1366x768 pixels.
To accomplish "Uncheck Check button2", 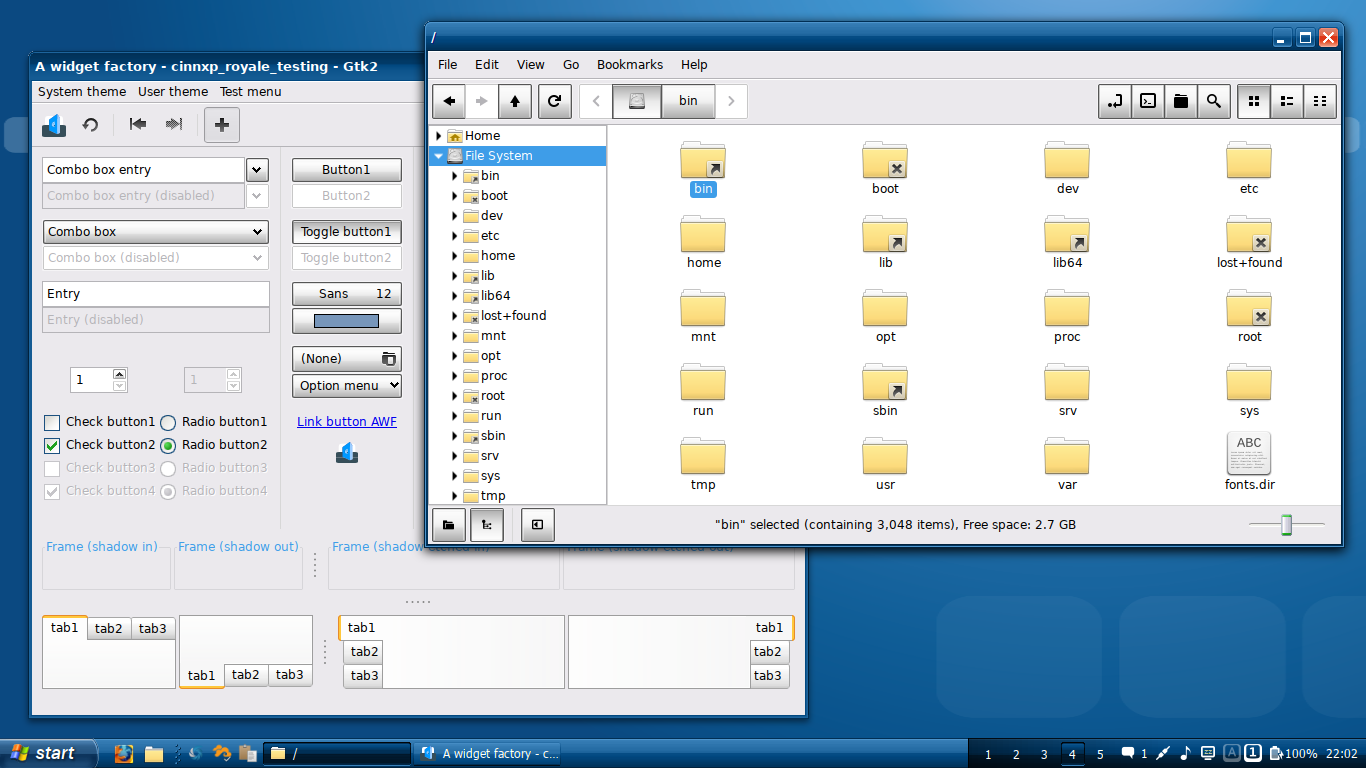I will (x=53, y=445).
